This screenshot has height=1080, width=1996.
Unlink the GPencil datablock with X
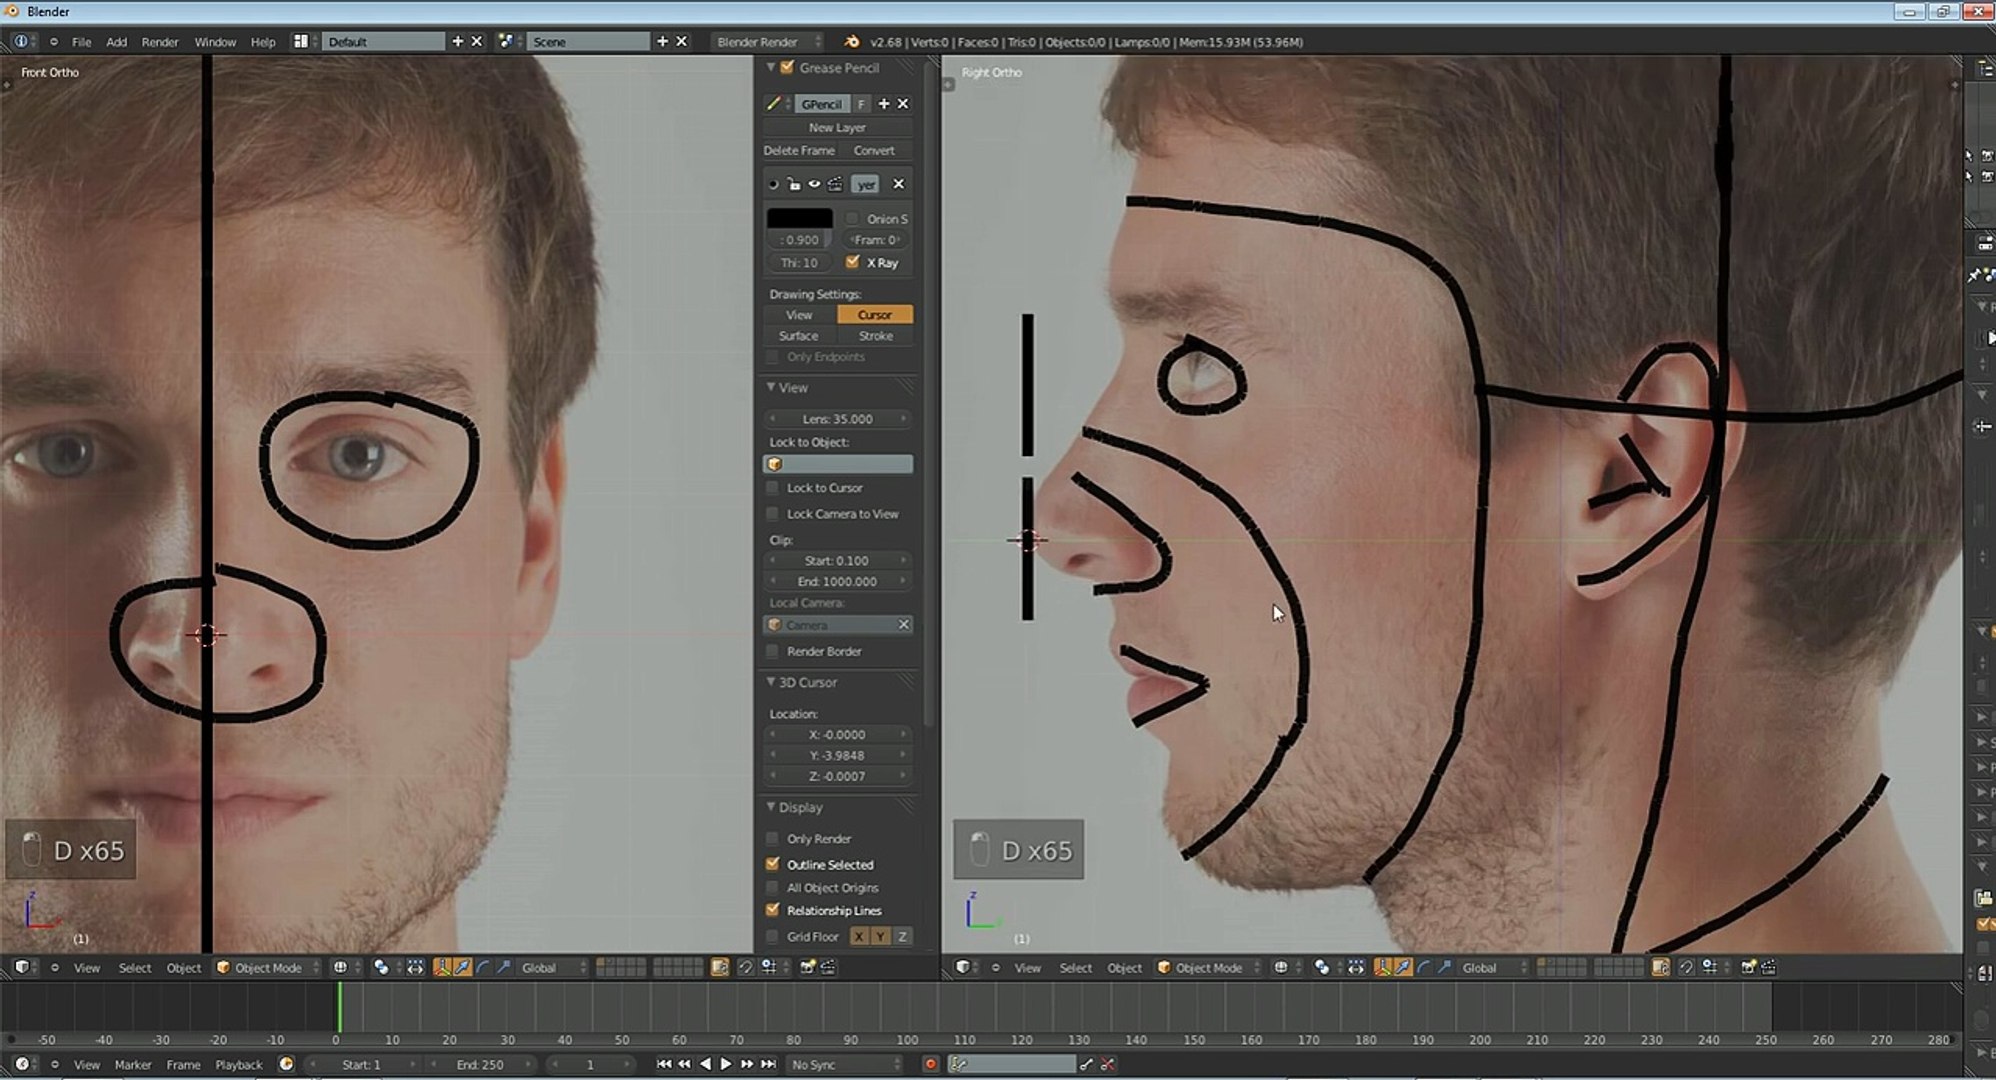pyautogui.click(x=903, y=104)
